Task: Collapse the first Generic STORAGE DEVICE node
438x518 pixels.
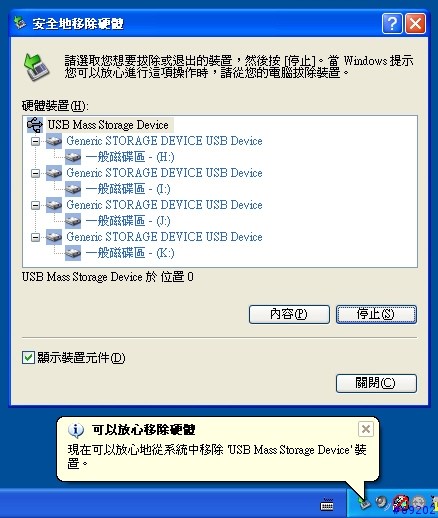Action: tap(35, 141)
